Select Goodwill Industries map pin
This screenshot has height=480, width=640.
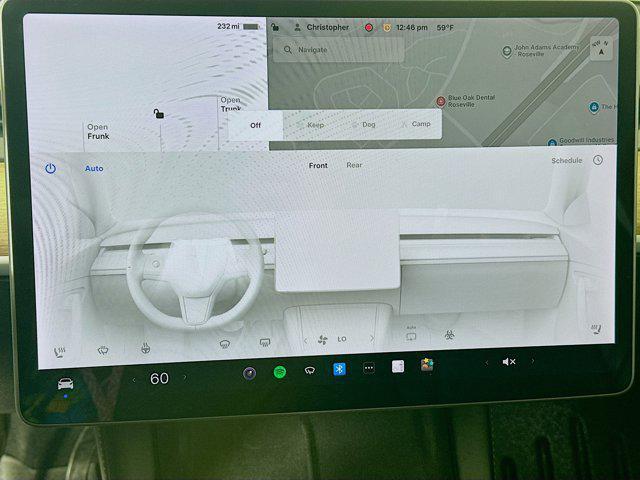click(552, 143)
